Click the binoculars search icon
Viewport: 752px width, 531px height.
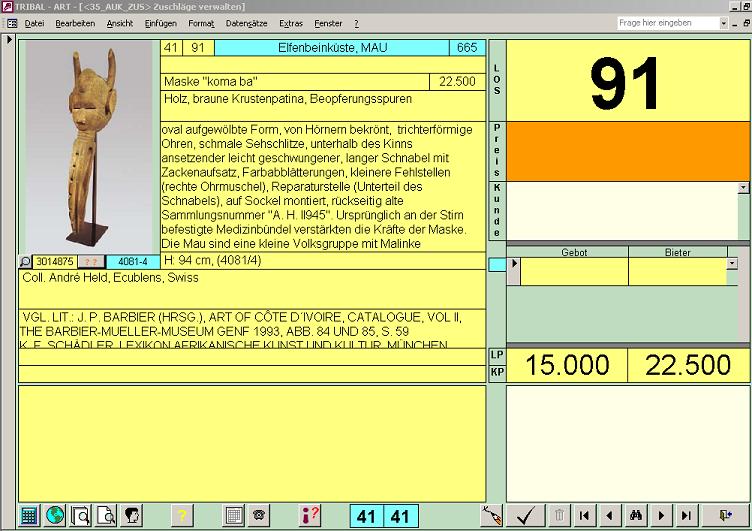point(634,516)
